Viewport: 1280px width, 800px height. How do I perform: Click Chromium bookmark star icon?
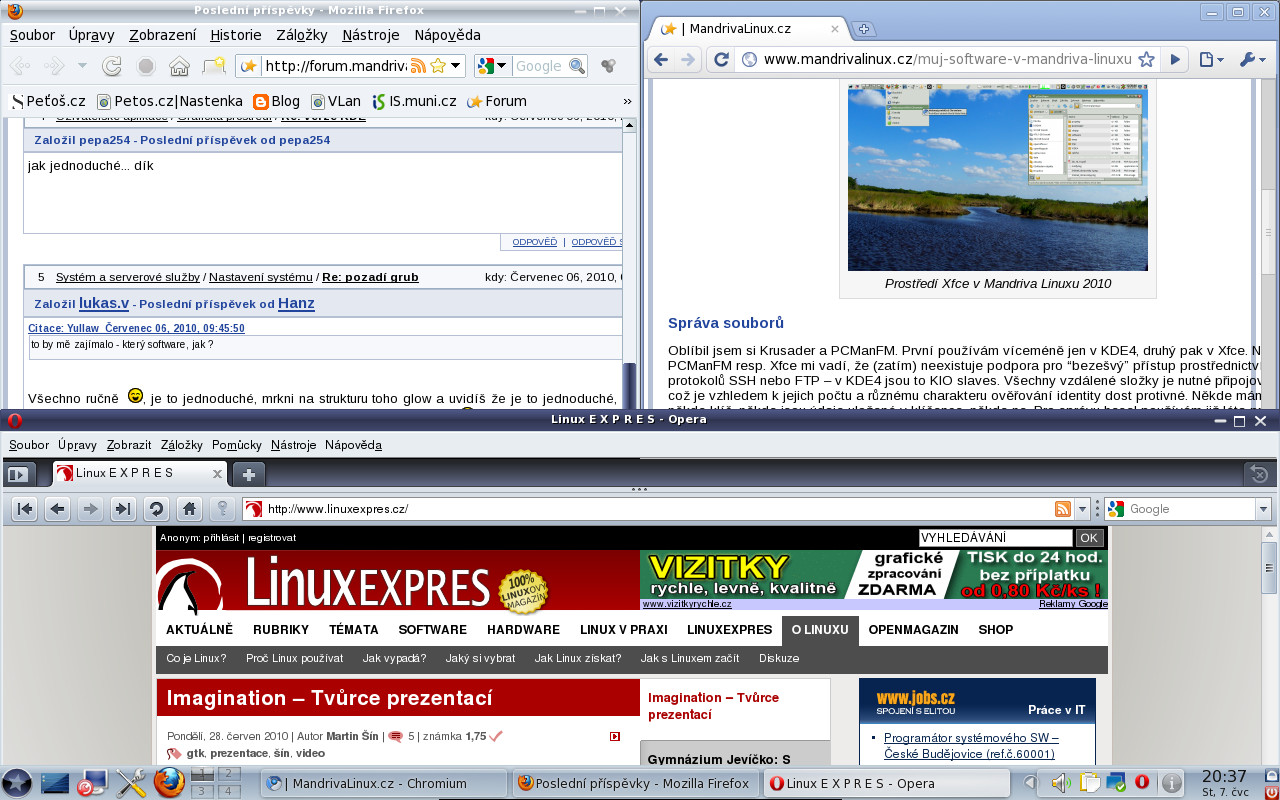(x=1146, y=60)
